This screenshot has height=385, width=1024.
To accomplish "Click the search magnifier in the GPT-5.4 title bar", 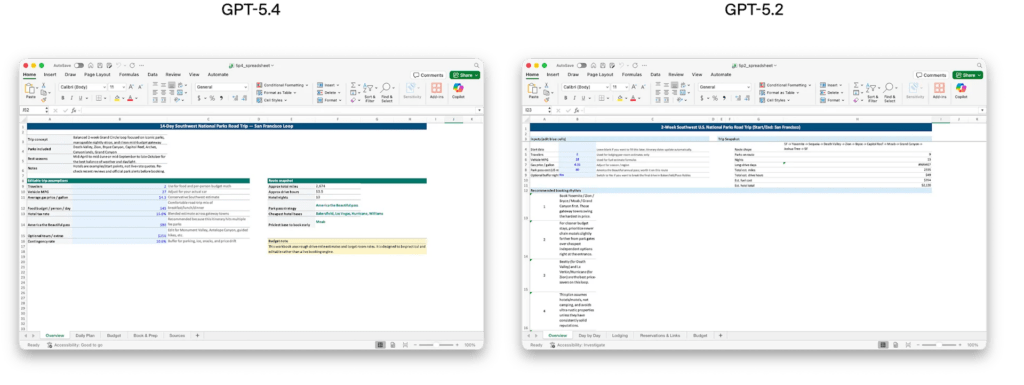I will tap(477, 65).
